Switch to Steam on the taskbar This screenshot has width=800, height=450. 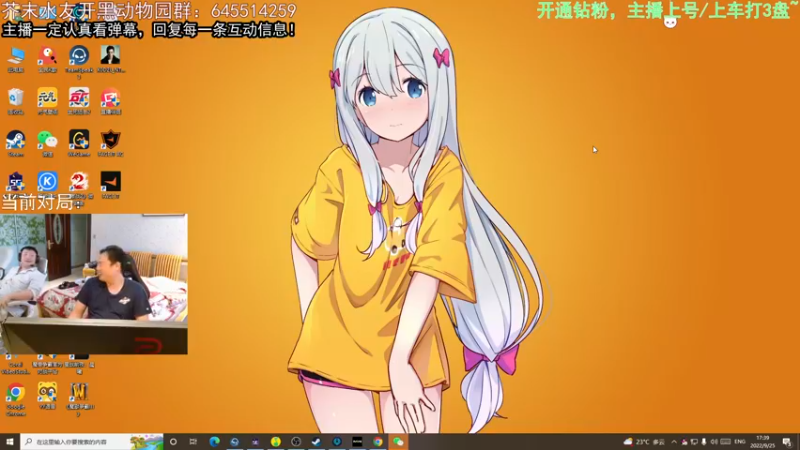316,442
